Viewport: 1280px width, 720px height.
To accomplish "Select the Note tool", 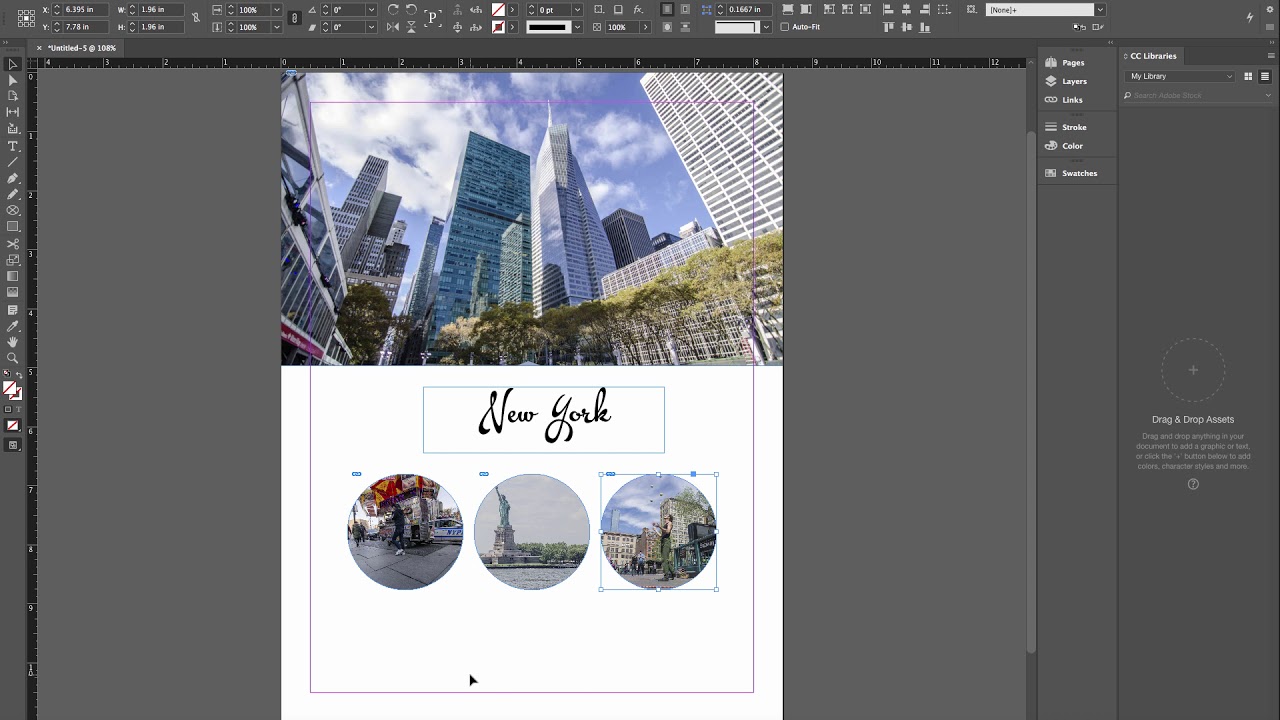I will (12, 310).
